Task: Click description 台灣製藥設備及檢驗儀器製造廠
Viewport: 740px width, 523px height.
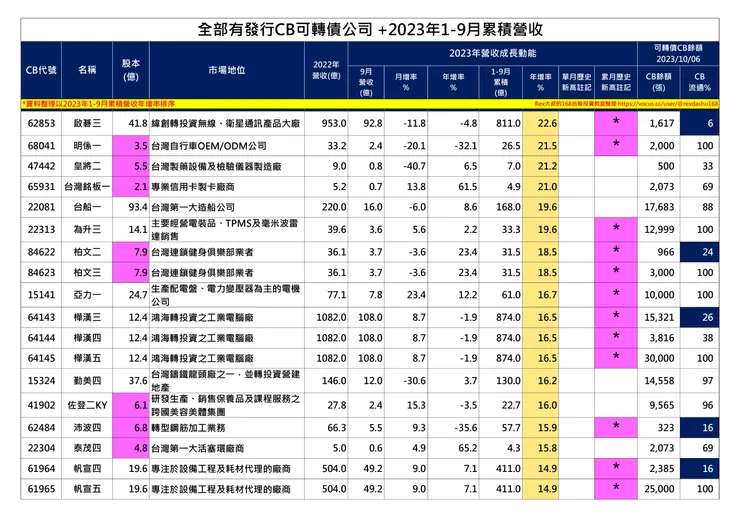Action: point(216,166)
